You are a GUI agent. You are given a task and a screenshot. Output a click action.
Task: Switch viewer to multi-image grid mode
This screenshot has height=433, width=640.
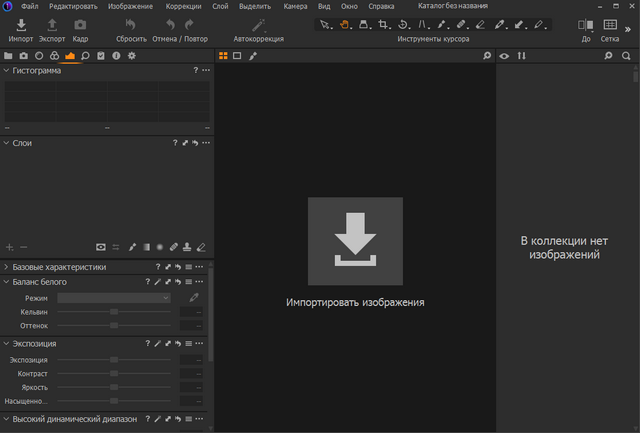pos(222,56)
